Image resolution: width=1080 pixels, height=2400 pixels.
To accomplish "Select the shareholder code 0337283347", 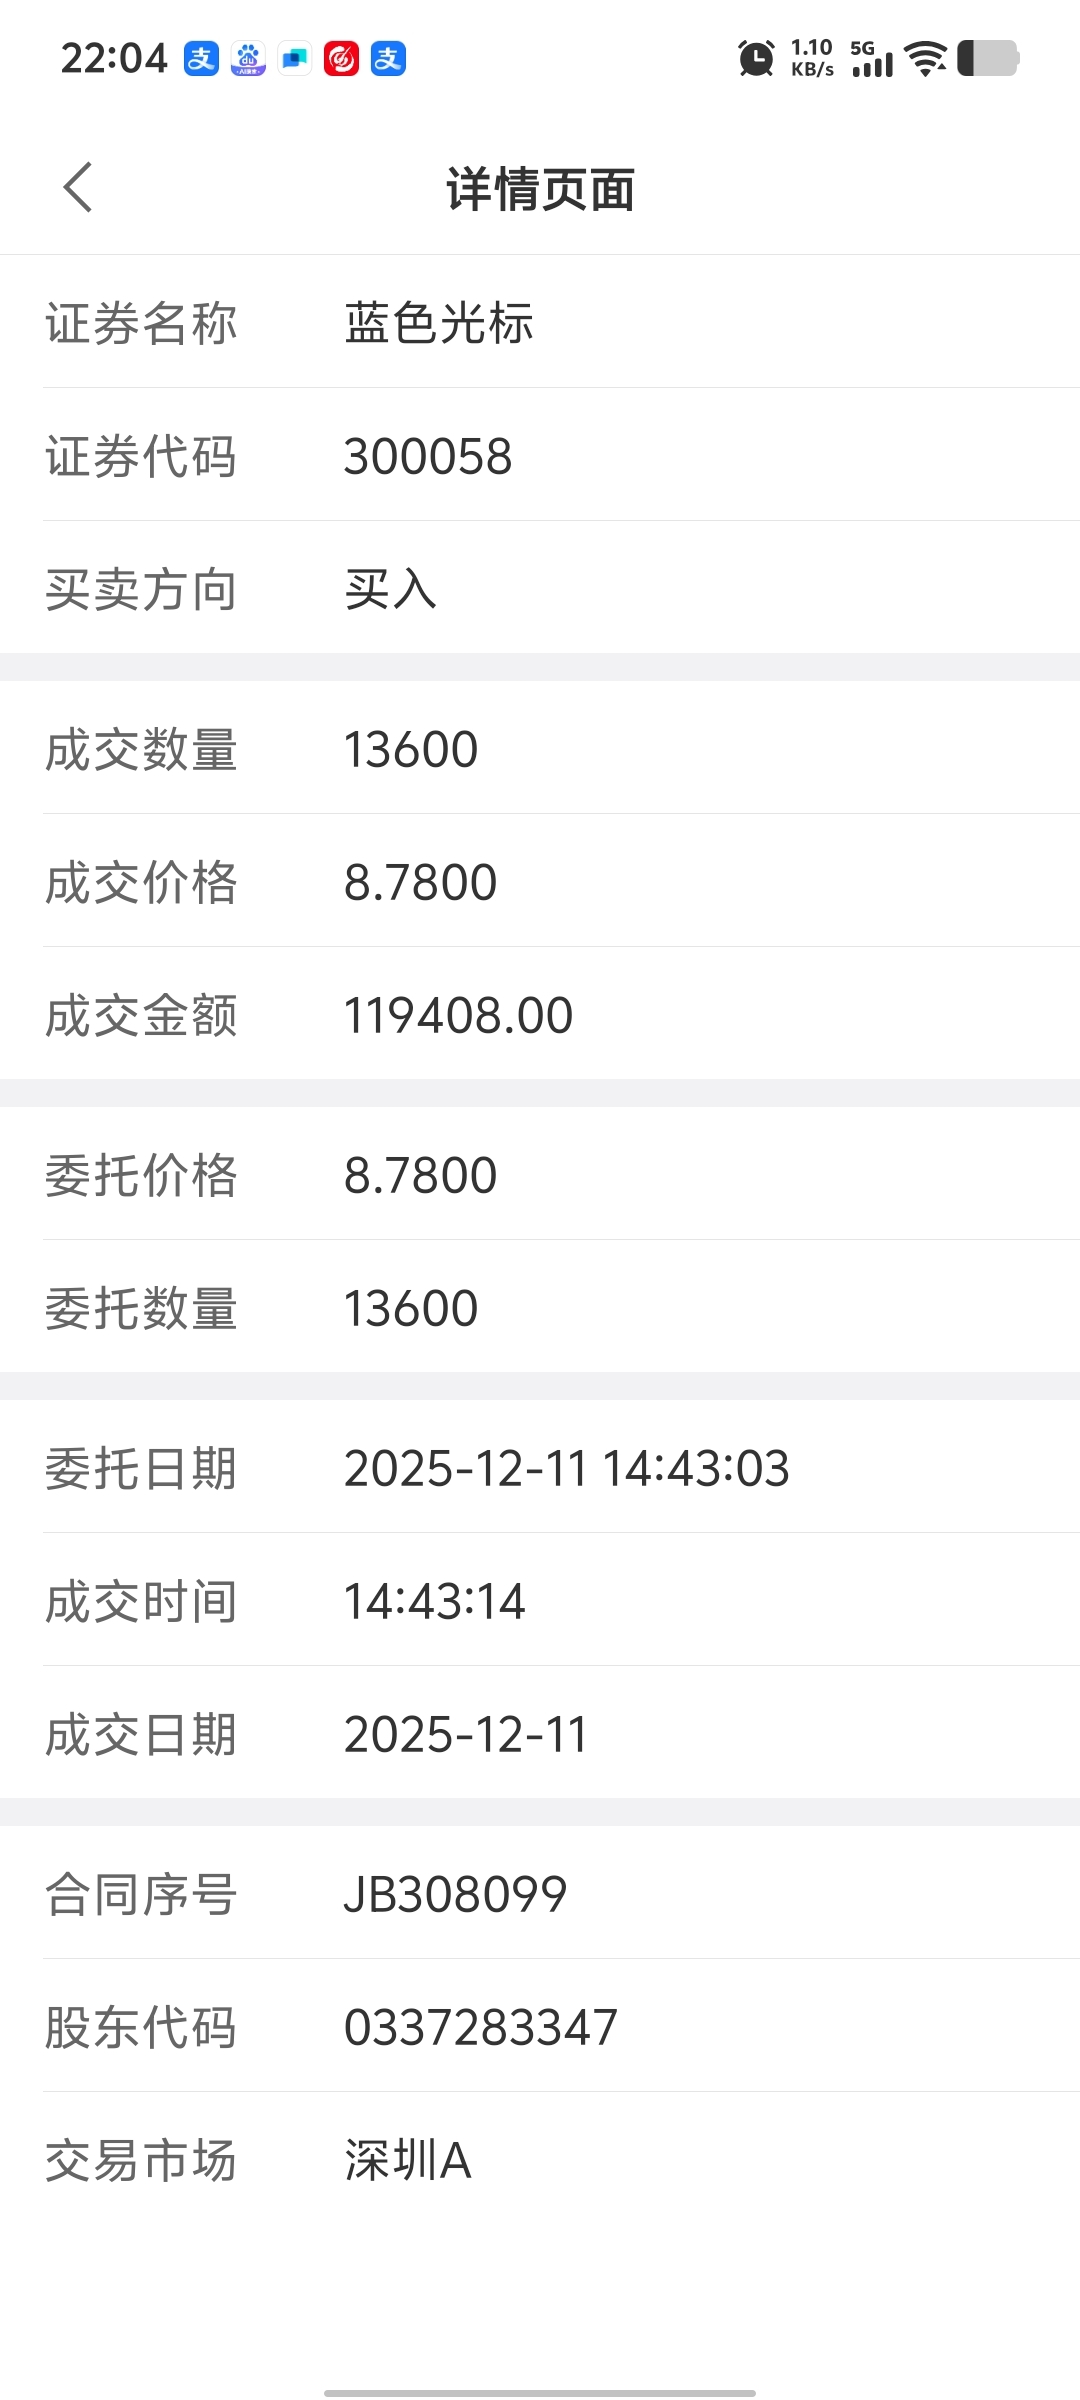I will pyautogui.click(x=481, y=2027).
